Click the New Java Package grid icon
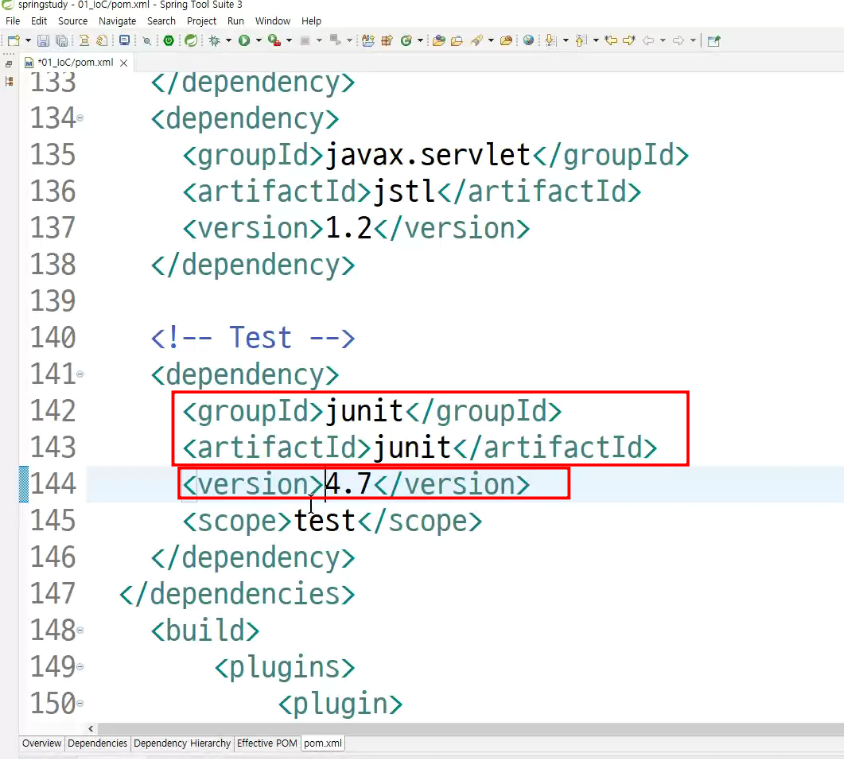This screenshot has width=844, height=759. [x=387, y=41]
